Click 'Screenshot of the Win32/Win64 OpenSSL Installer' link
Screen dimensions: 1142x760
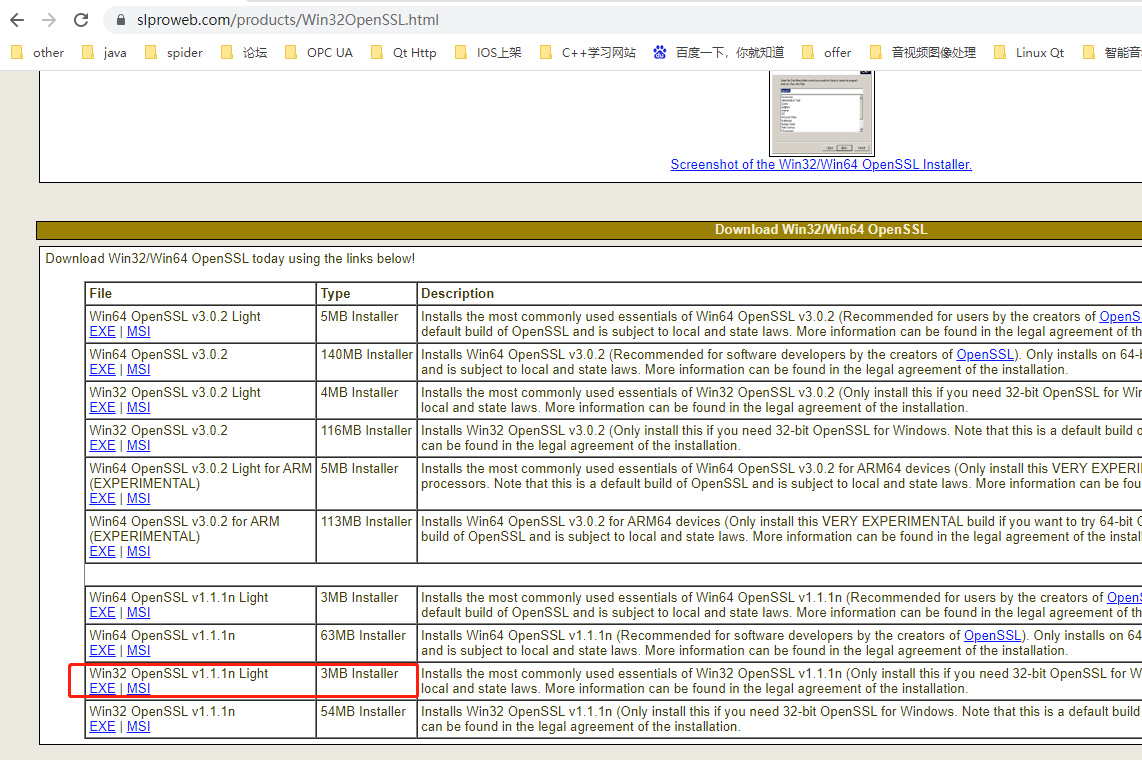[x=821, y=165]
